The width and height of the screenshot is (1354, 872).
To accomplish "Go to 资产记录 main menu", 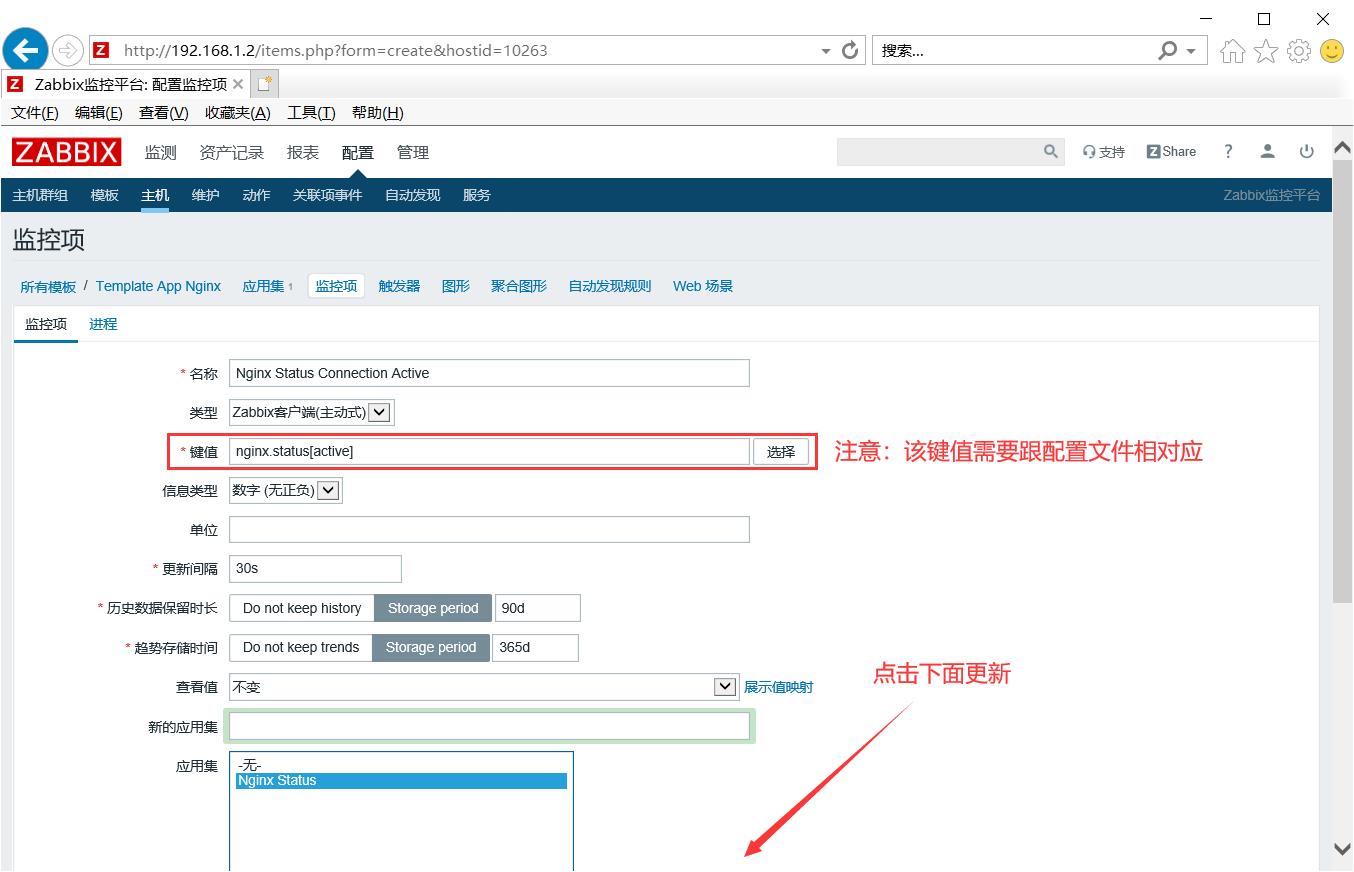I will [x=231, y=152].
